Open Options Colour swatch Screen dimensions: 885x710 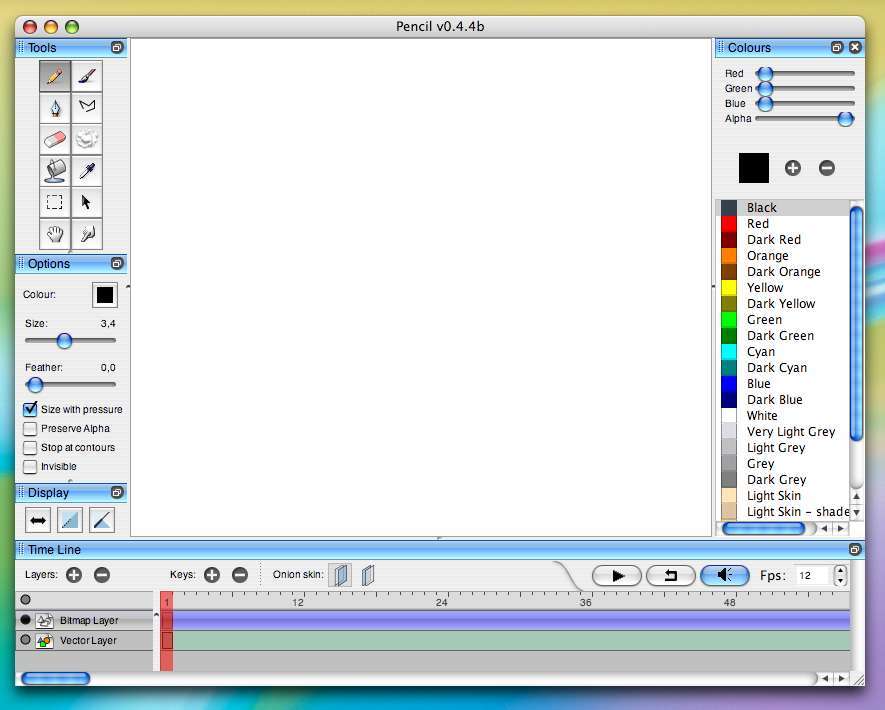(104, 295)
